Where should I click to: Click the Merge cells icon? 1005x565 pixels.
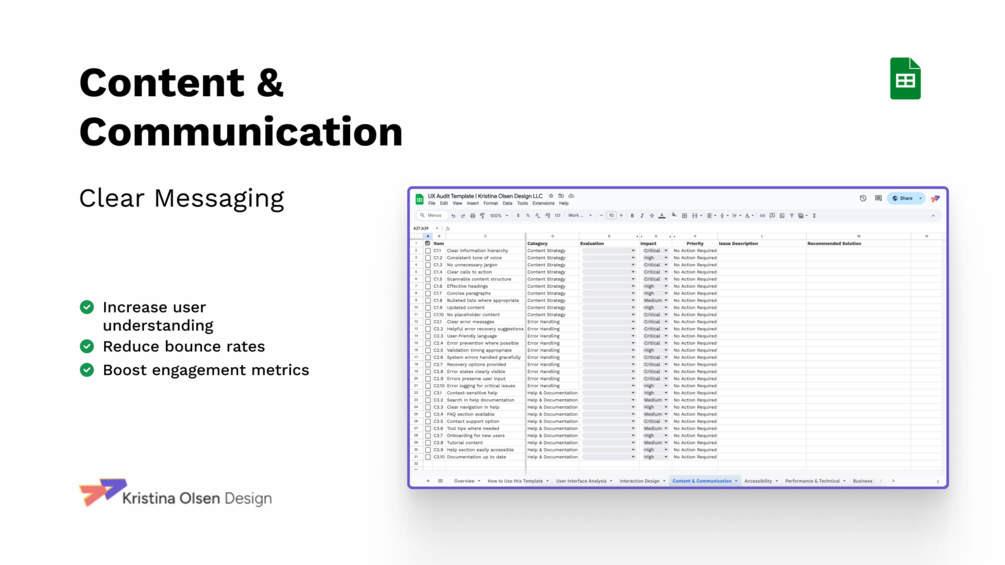coord(695,215)
